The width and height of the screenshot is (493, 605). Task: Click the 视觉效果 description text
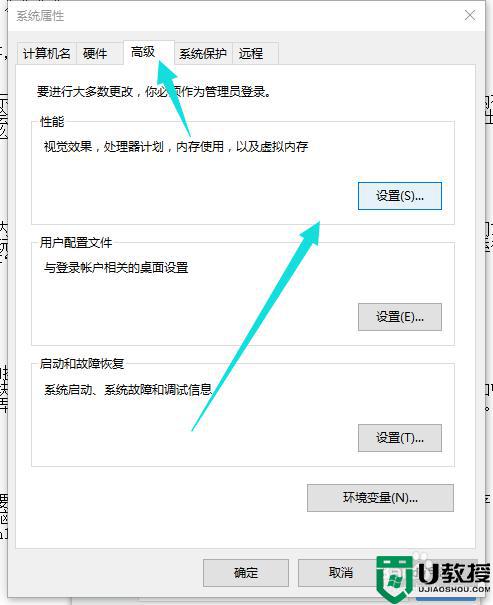[x=176, y=147]
